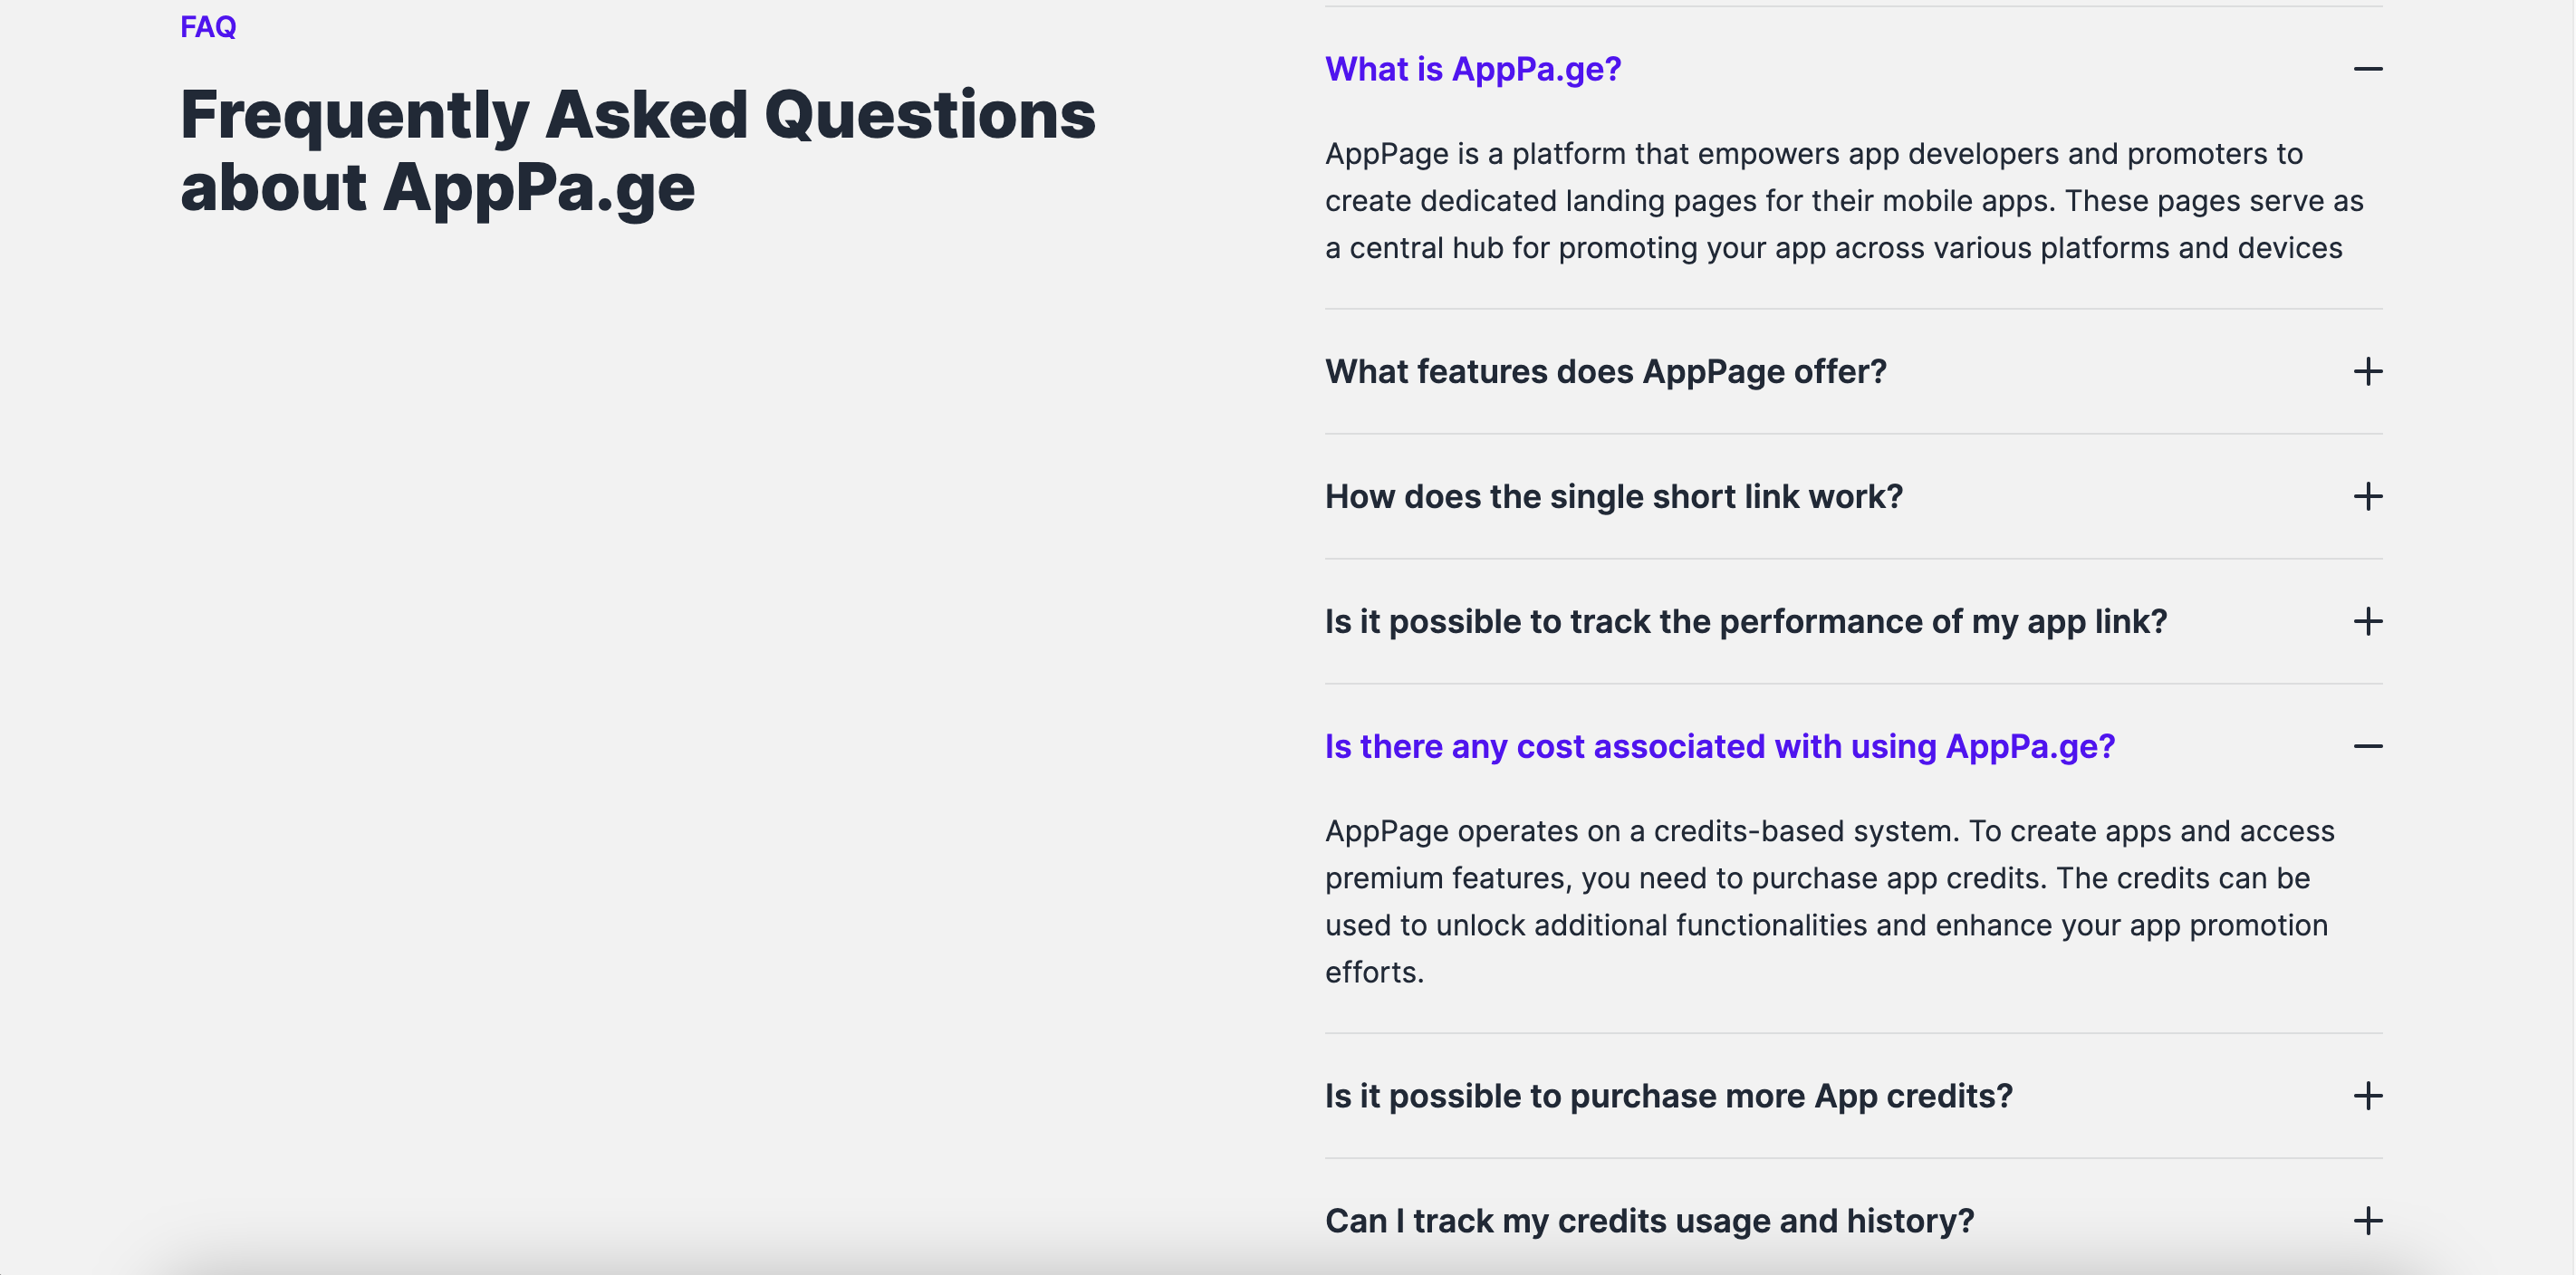Click plus icon next to single short link question
Viewport: 2576px width, 1275px height.
(x=2367, y=497)
